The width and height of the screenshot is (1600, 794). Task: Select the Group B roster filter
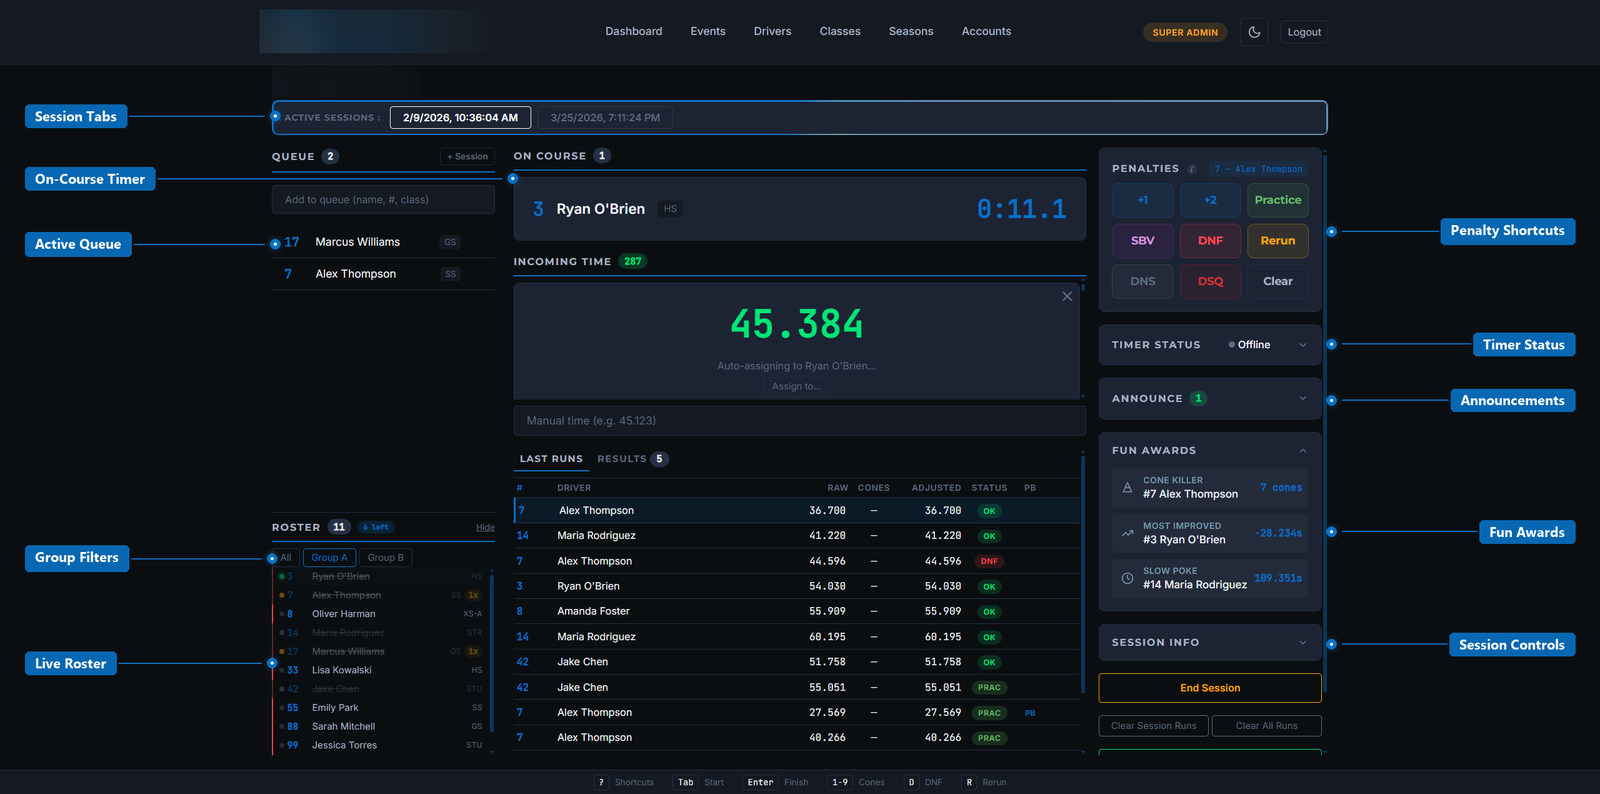click(385, 558)
